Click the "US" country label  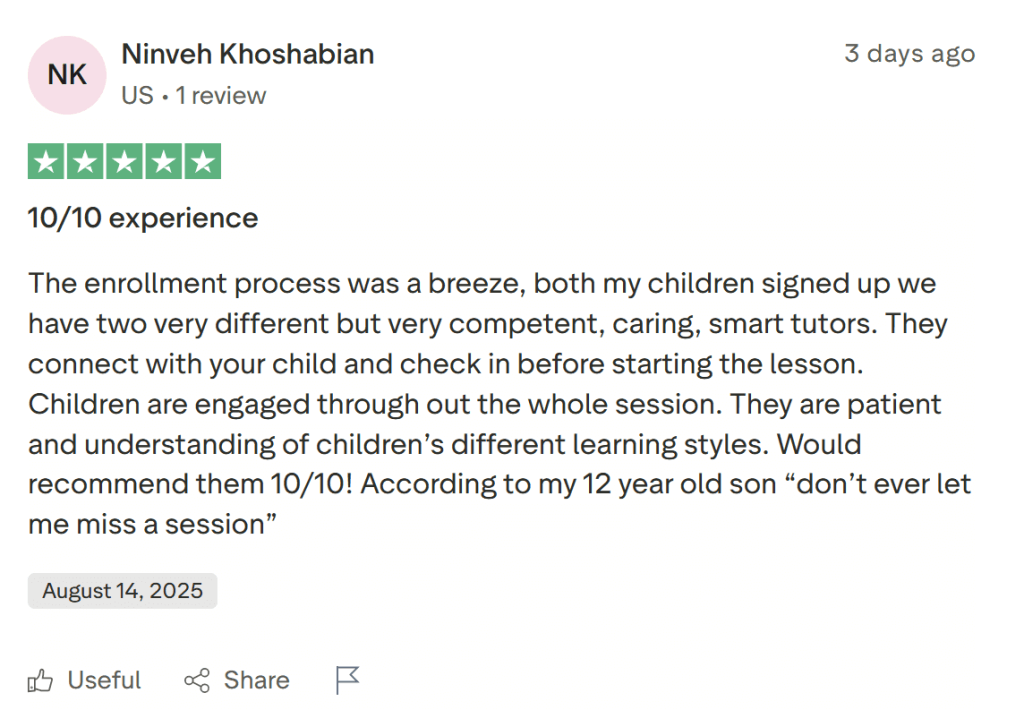137,96
